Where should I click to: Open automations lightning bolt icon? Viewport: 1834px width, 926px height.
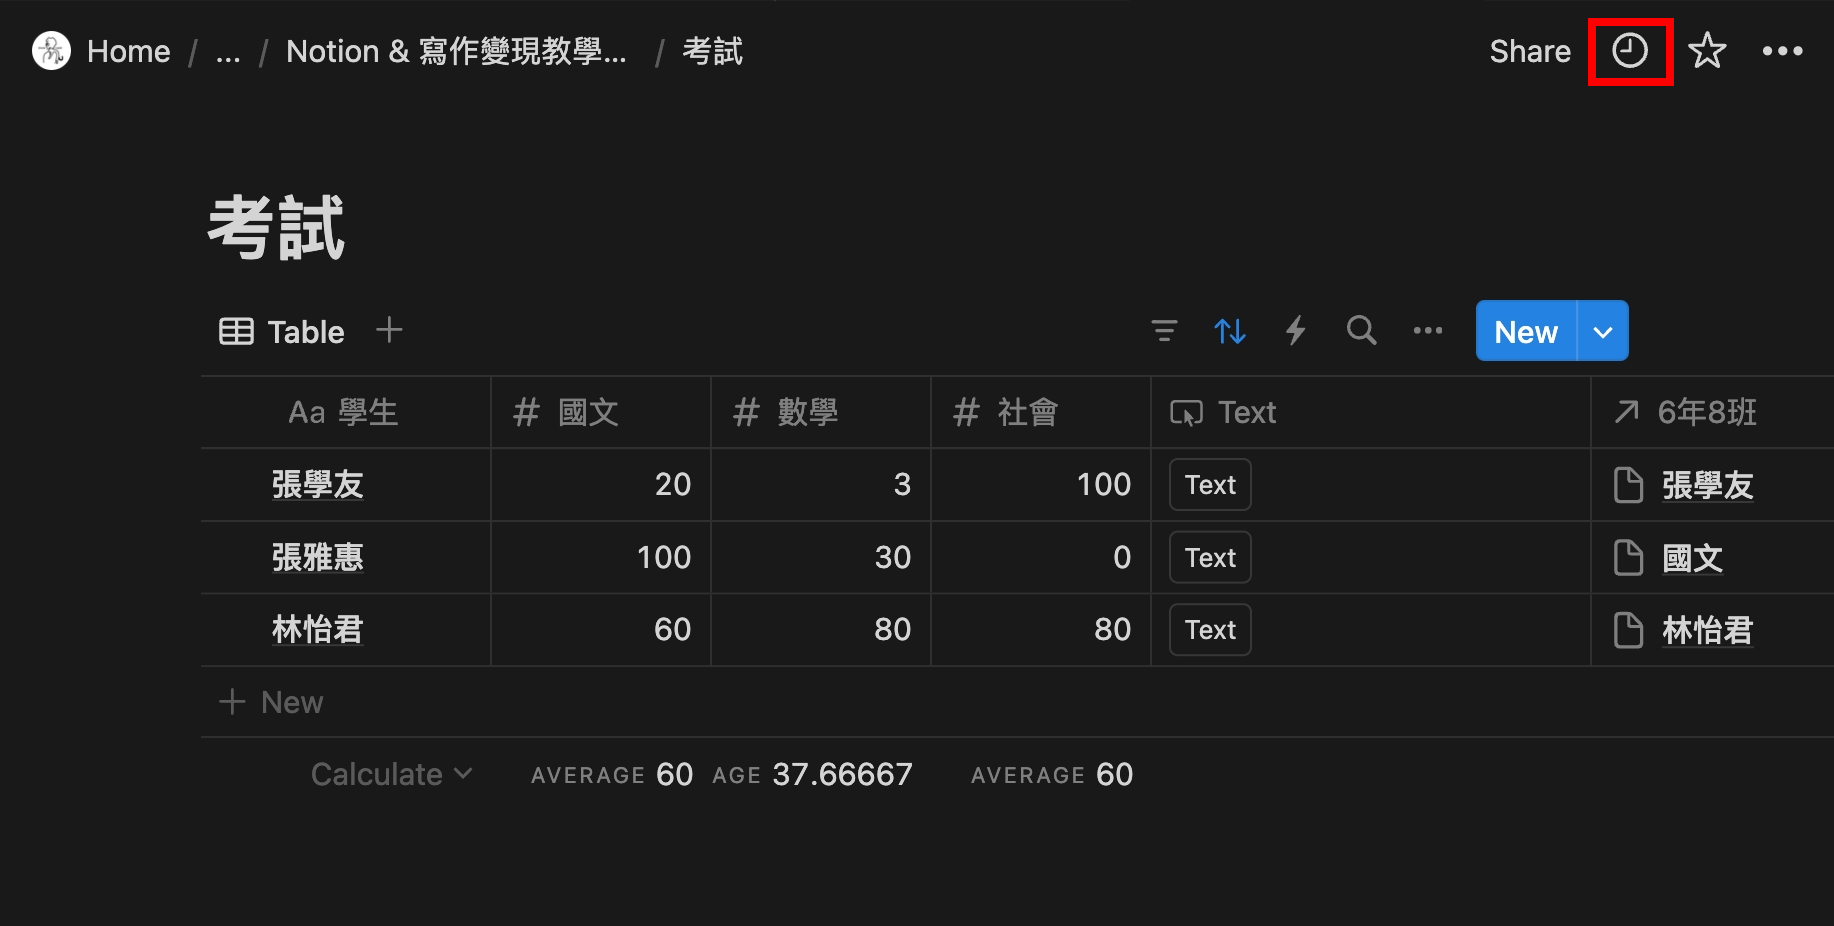point(1295,331)
